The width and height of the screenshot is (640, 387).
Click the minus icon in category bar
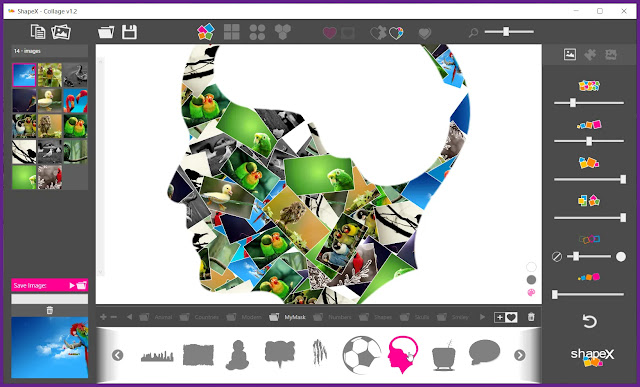click(114, 317)
